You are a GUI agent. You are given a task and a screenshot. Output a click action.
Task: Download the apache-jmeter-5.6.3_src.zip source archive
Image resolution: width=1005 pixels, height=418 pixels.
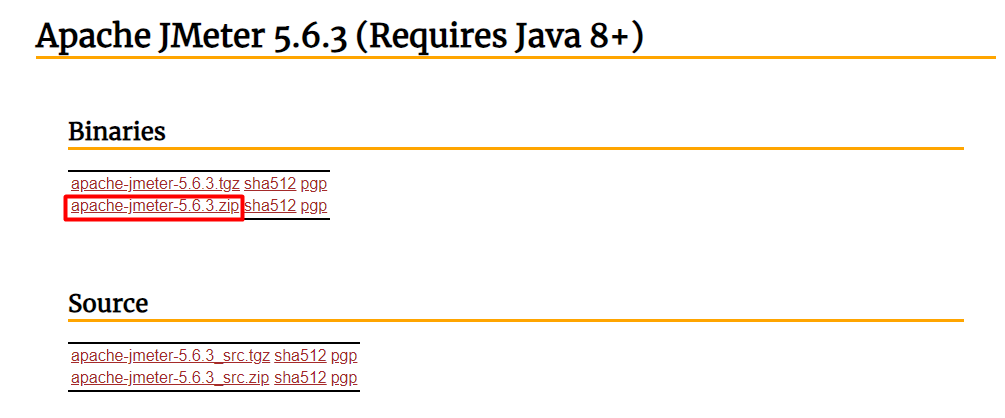(x=170, y=378)
